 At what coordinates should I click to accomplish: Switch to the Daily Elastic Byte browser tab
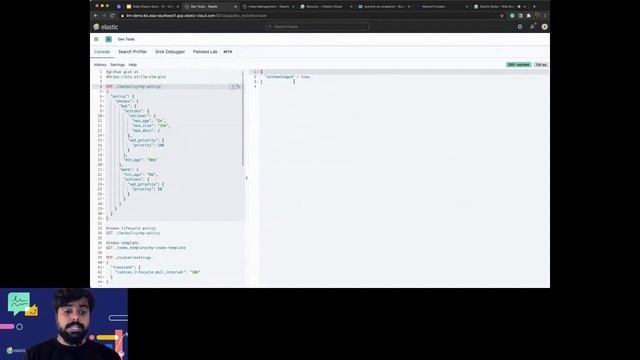tap(152, 7)
